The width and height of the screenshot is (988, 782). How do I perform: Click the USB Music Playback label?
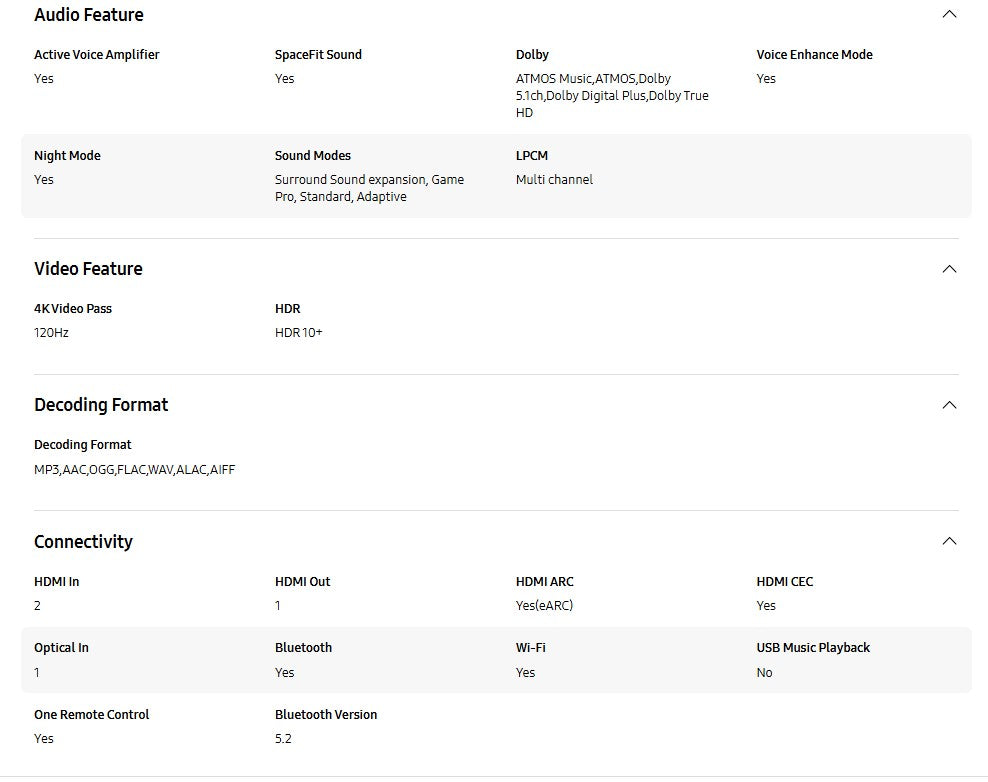[x=813, y=647]
